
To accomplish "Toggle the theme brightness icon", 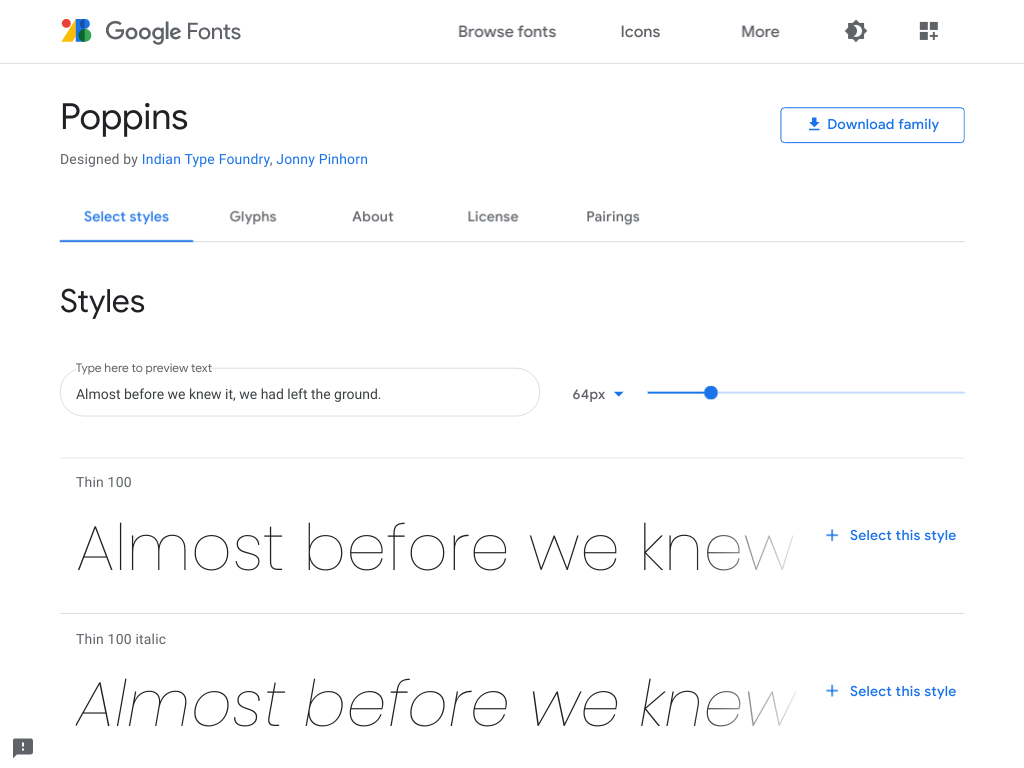I will click(x=856, y=31).
